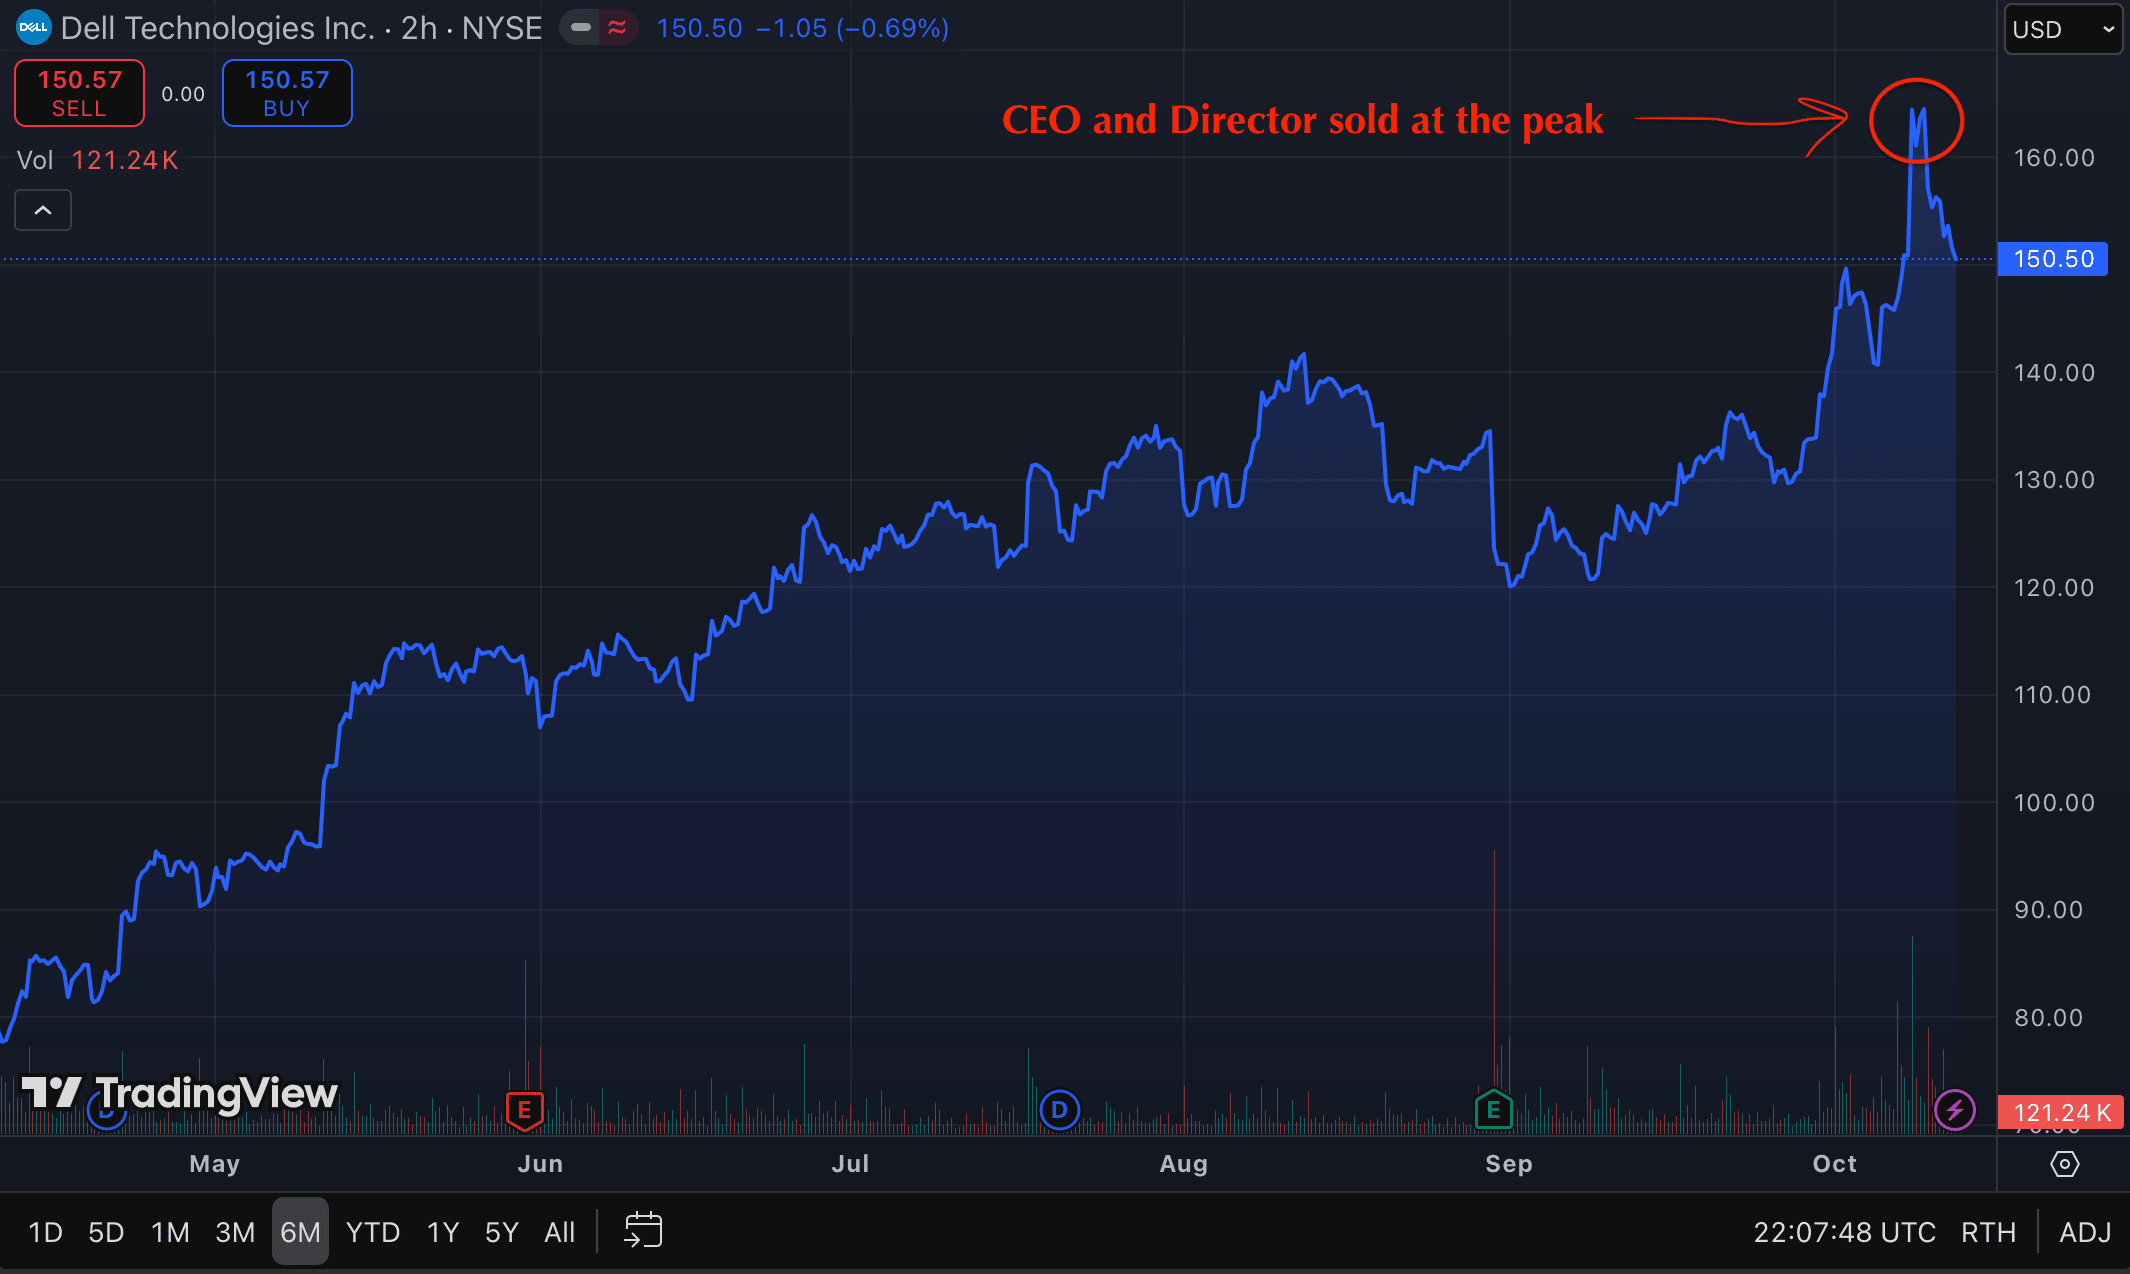Click the Dell Technologies Inc. symbol title
This screenshot has width=2130, height=1274.
(x=218, y=28)
